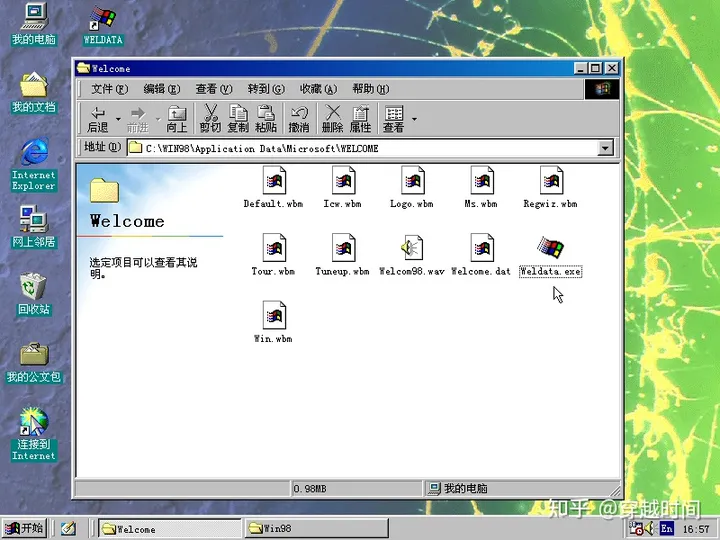Viewport: 720px width, 540px height.
Task: Click the 开始 Start button
Action: tap(25, 528)
